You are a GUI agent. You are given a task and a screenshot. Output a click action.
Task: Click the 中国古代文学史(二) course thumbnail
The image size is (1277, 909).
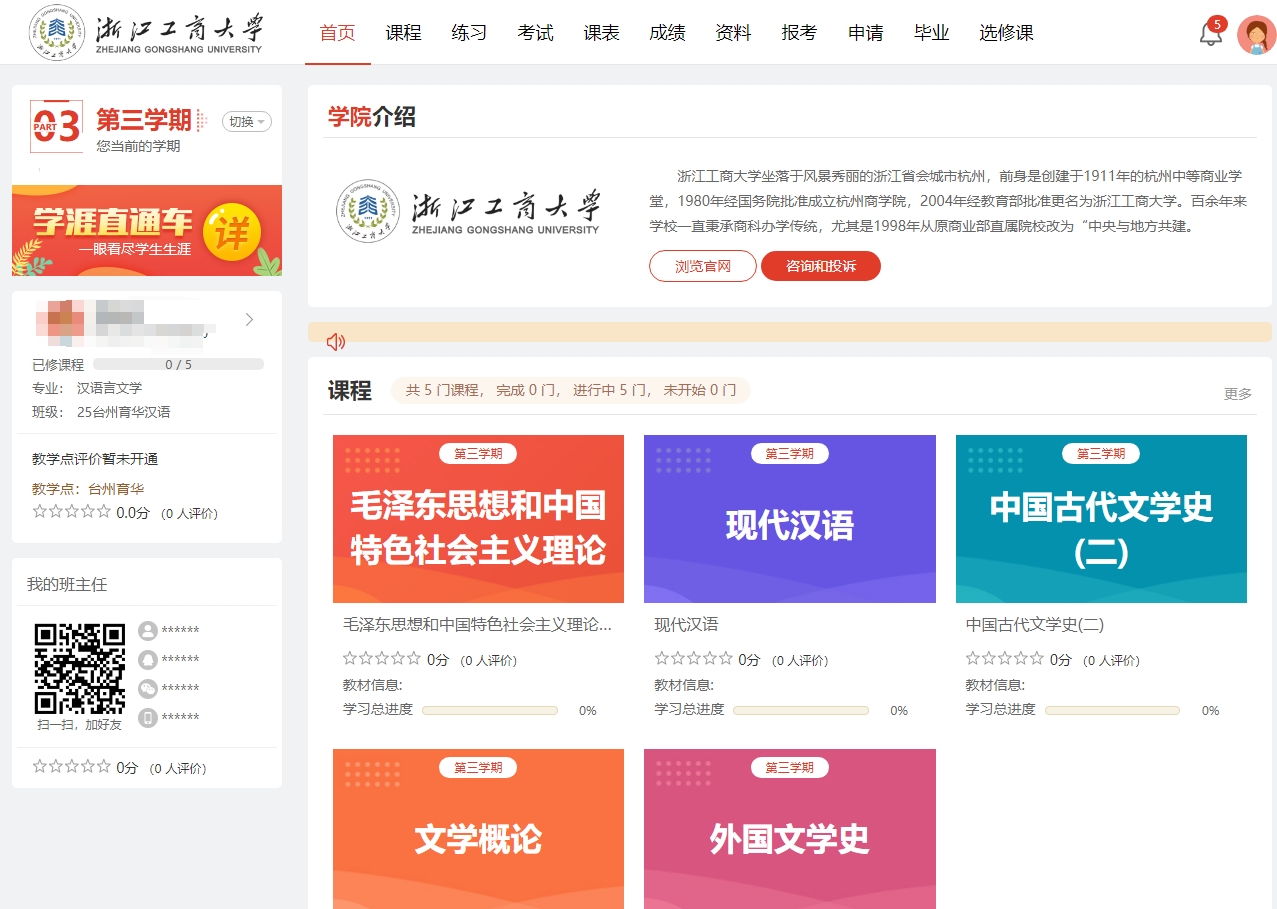[1101, 519]
